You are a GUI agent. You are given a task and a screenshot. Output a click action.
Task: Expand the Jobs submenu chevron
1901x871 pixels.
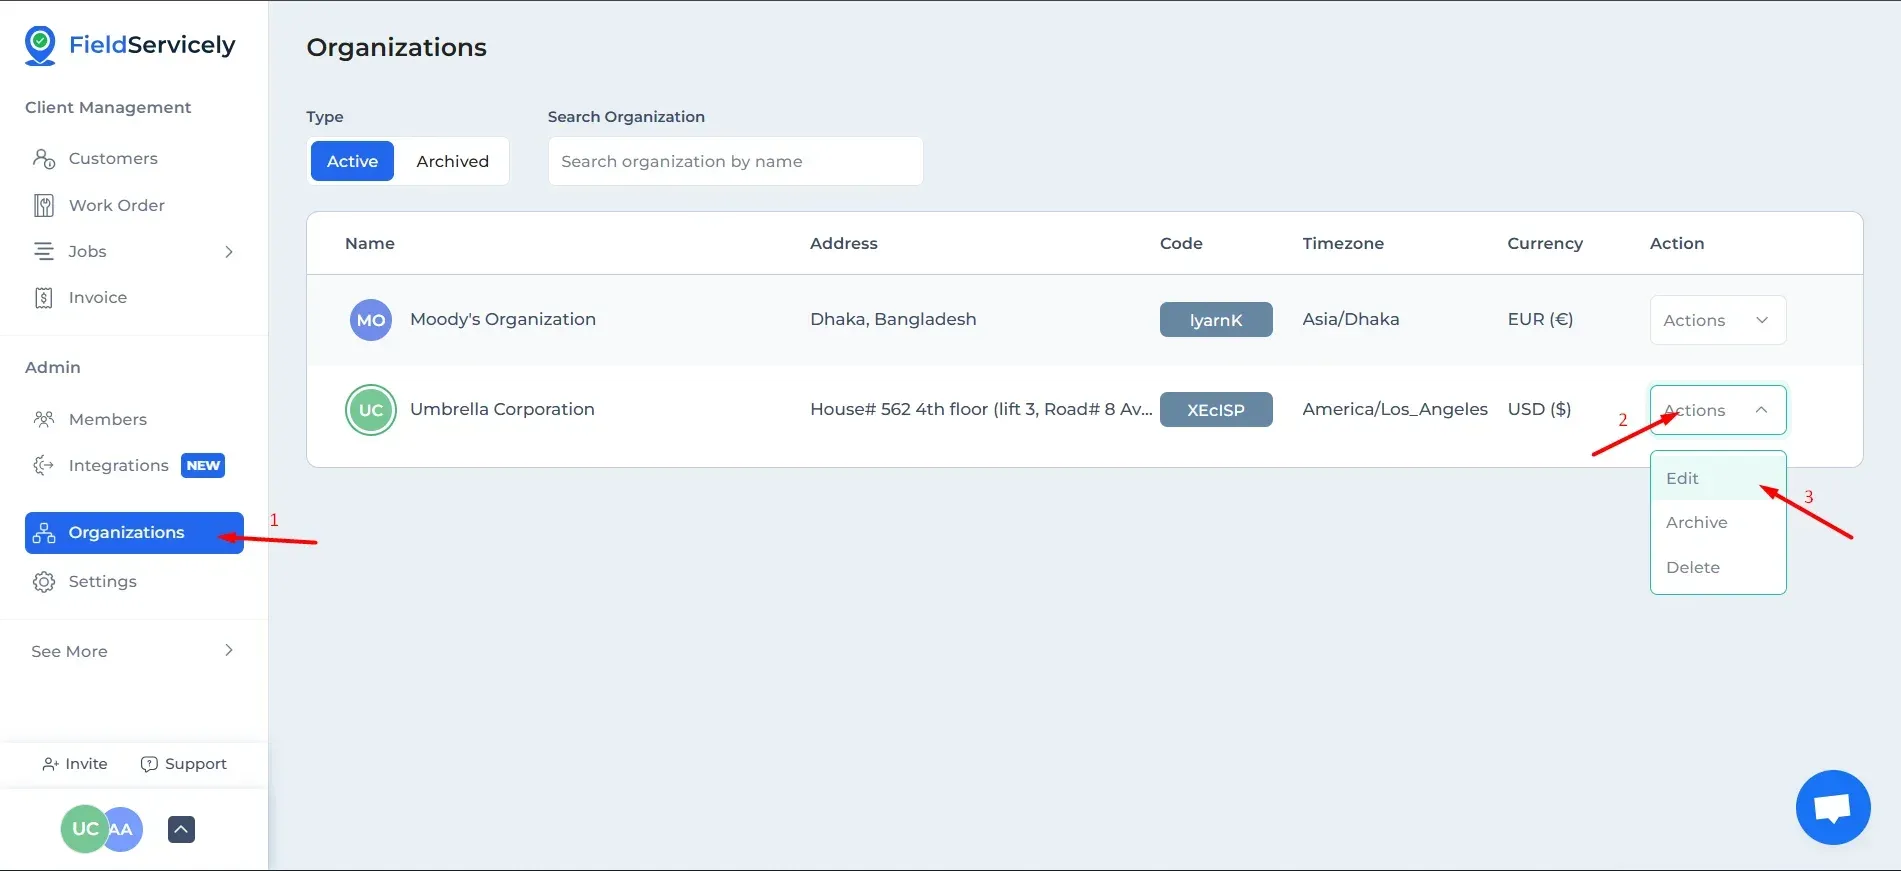[228, 251]
